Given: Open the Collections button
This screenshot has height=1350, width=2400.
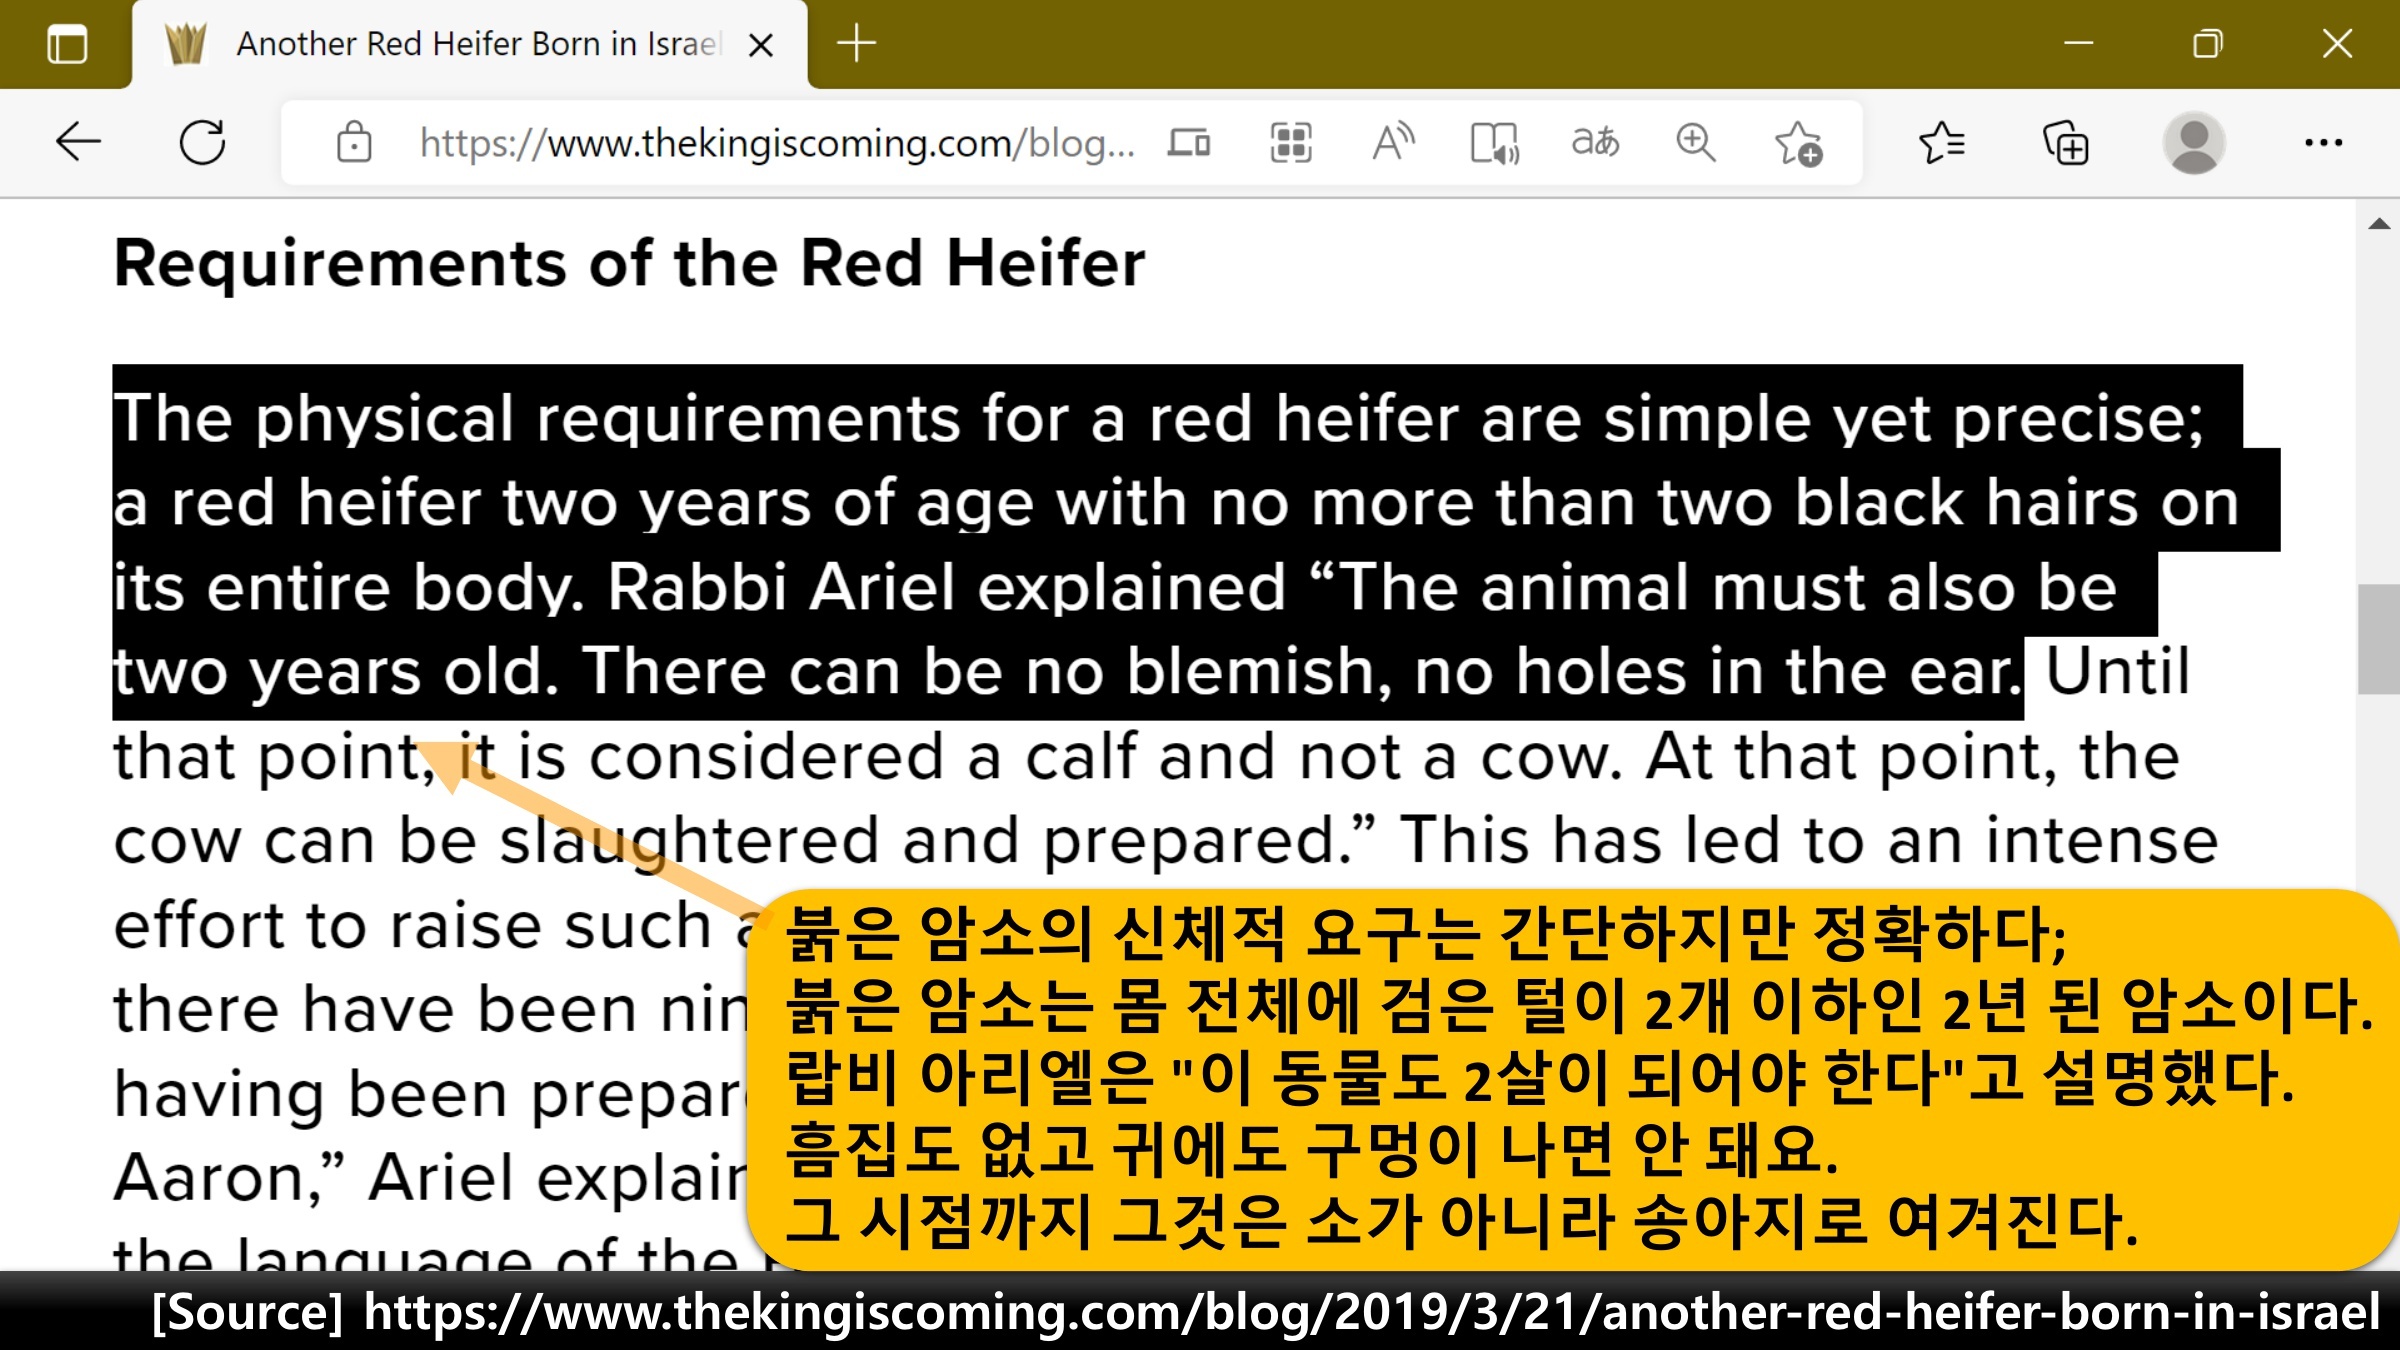Looking at the screenshot, I should point(2065,143).
